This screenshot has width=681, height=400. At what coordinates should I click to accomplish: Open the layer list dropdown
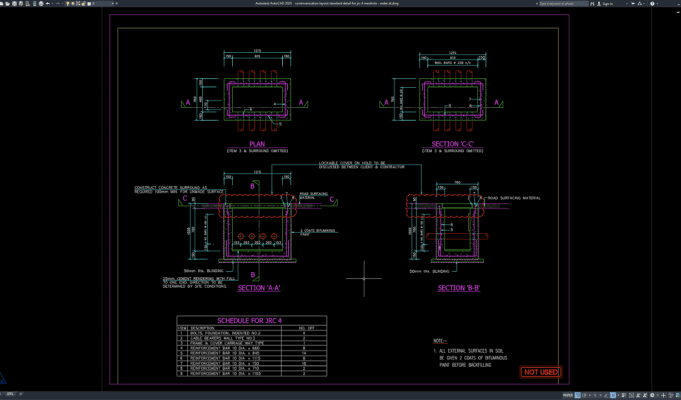point(113,3)
